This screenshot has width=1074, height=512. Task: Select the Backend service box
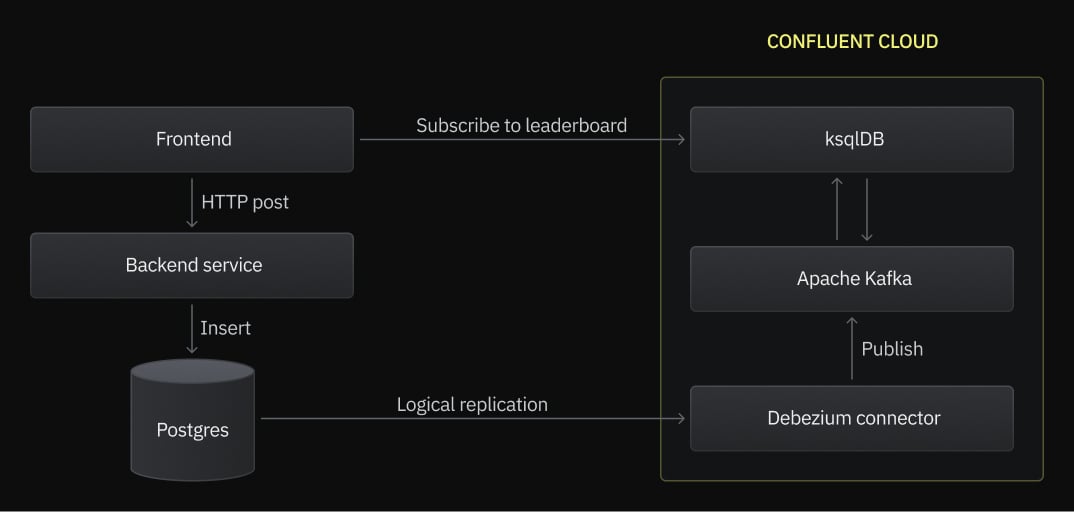tap(192, 265)
